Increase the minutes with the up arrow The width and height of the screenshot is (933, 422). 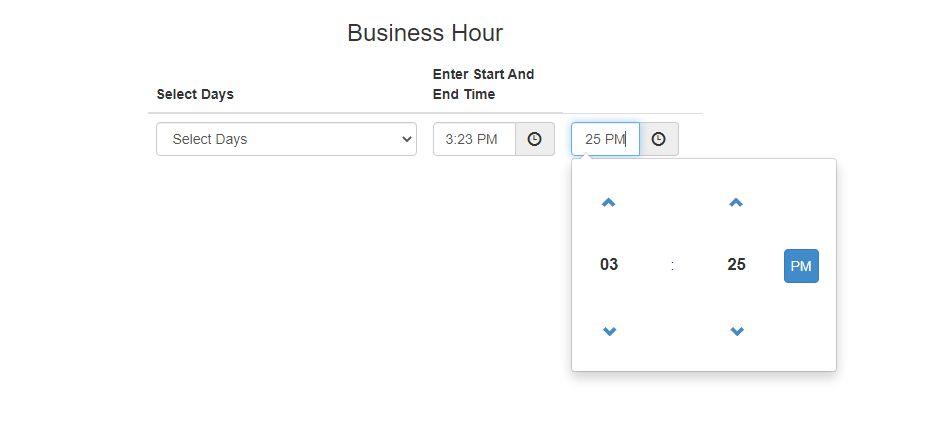736,202
